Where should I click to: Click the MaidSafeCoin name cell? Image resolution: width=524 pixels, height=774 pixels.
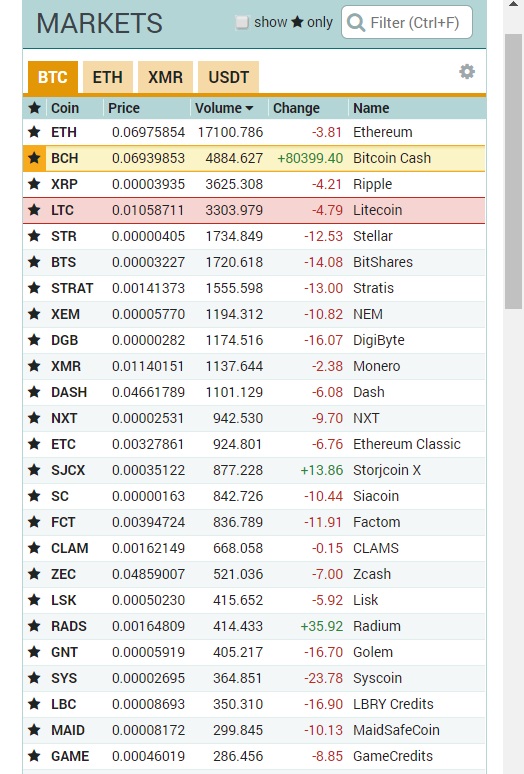pos(396,730)
